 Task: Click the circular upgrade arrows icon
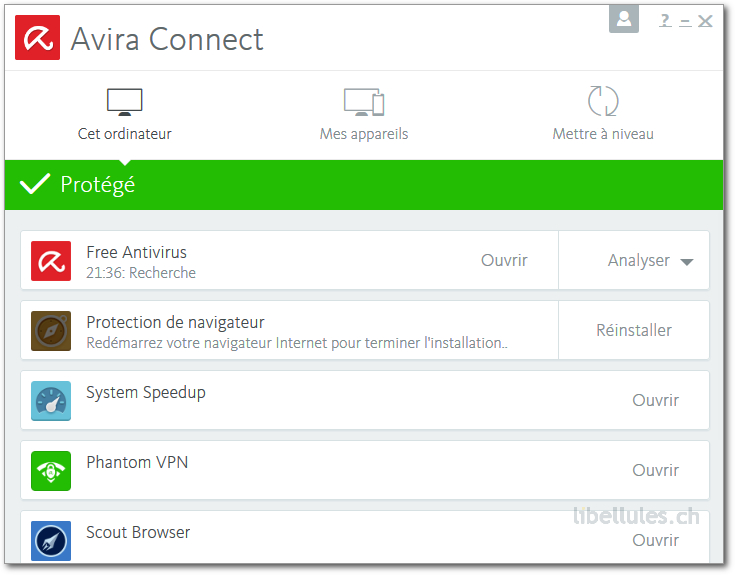[x=603, y=101]
